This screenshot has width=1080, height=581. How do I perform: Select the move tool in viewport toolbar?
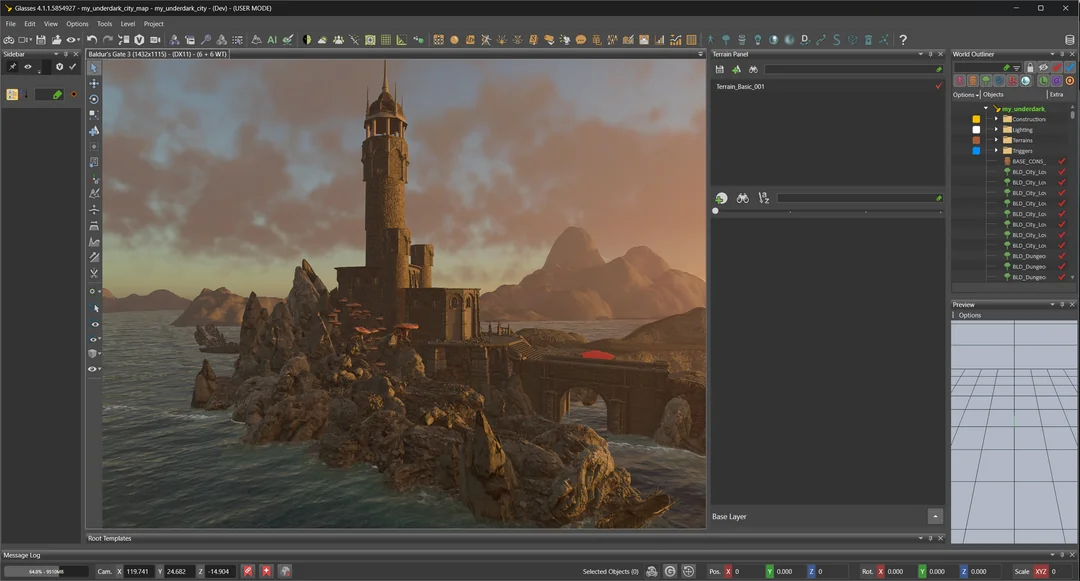(94, 83)
